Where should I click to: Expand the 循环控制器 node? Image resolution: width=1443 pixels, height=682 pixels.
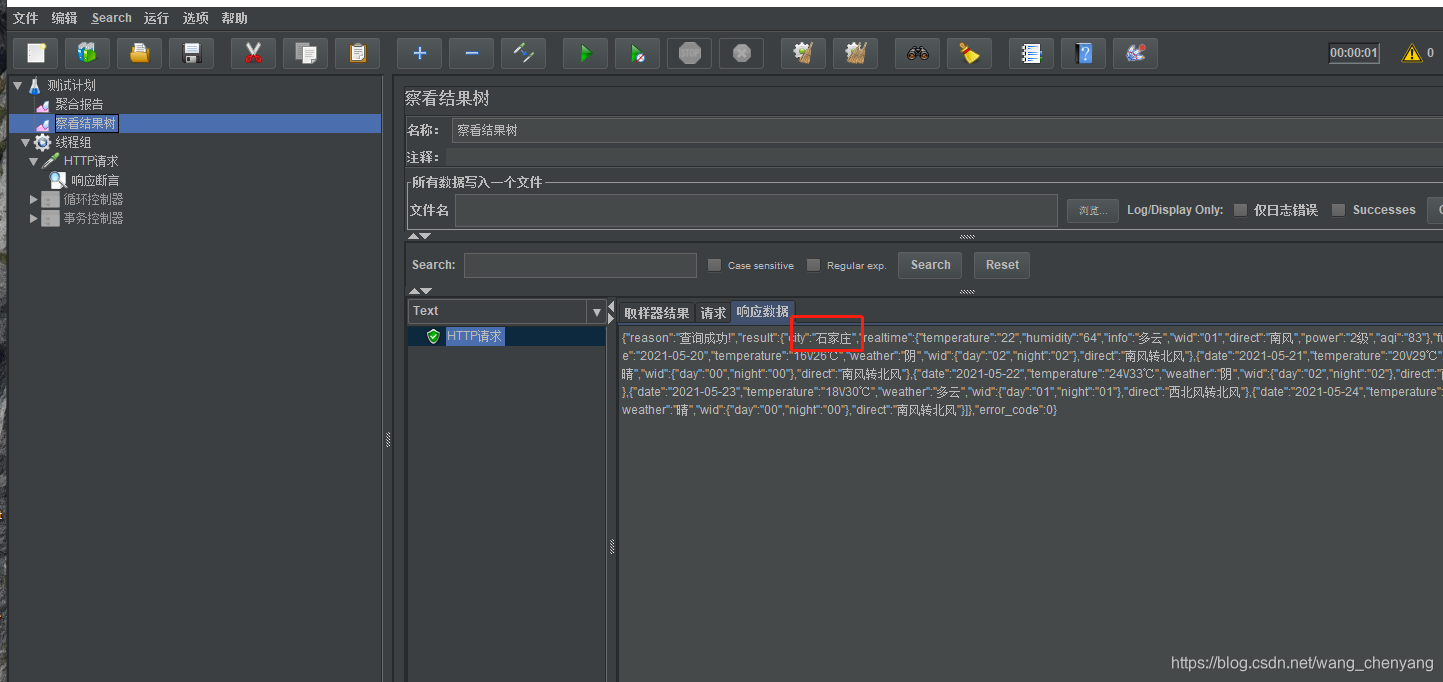tap(34, 199)
